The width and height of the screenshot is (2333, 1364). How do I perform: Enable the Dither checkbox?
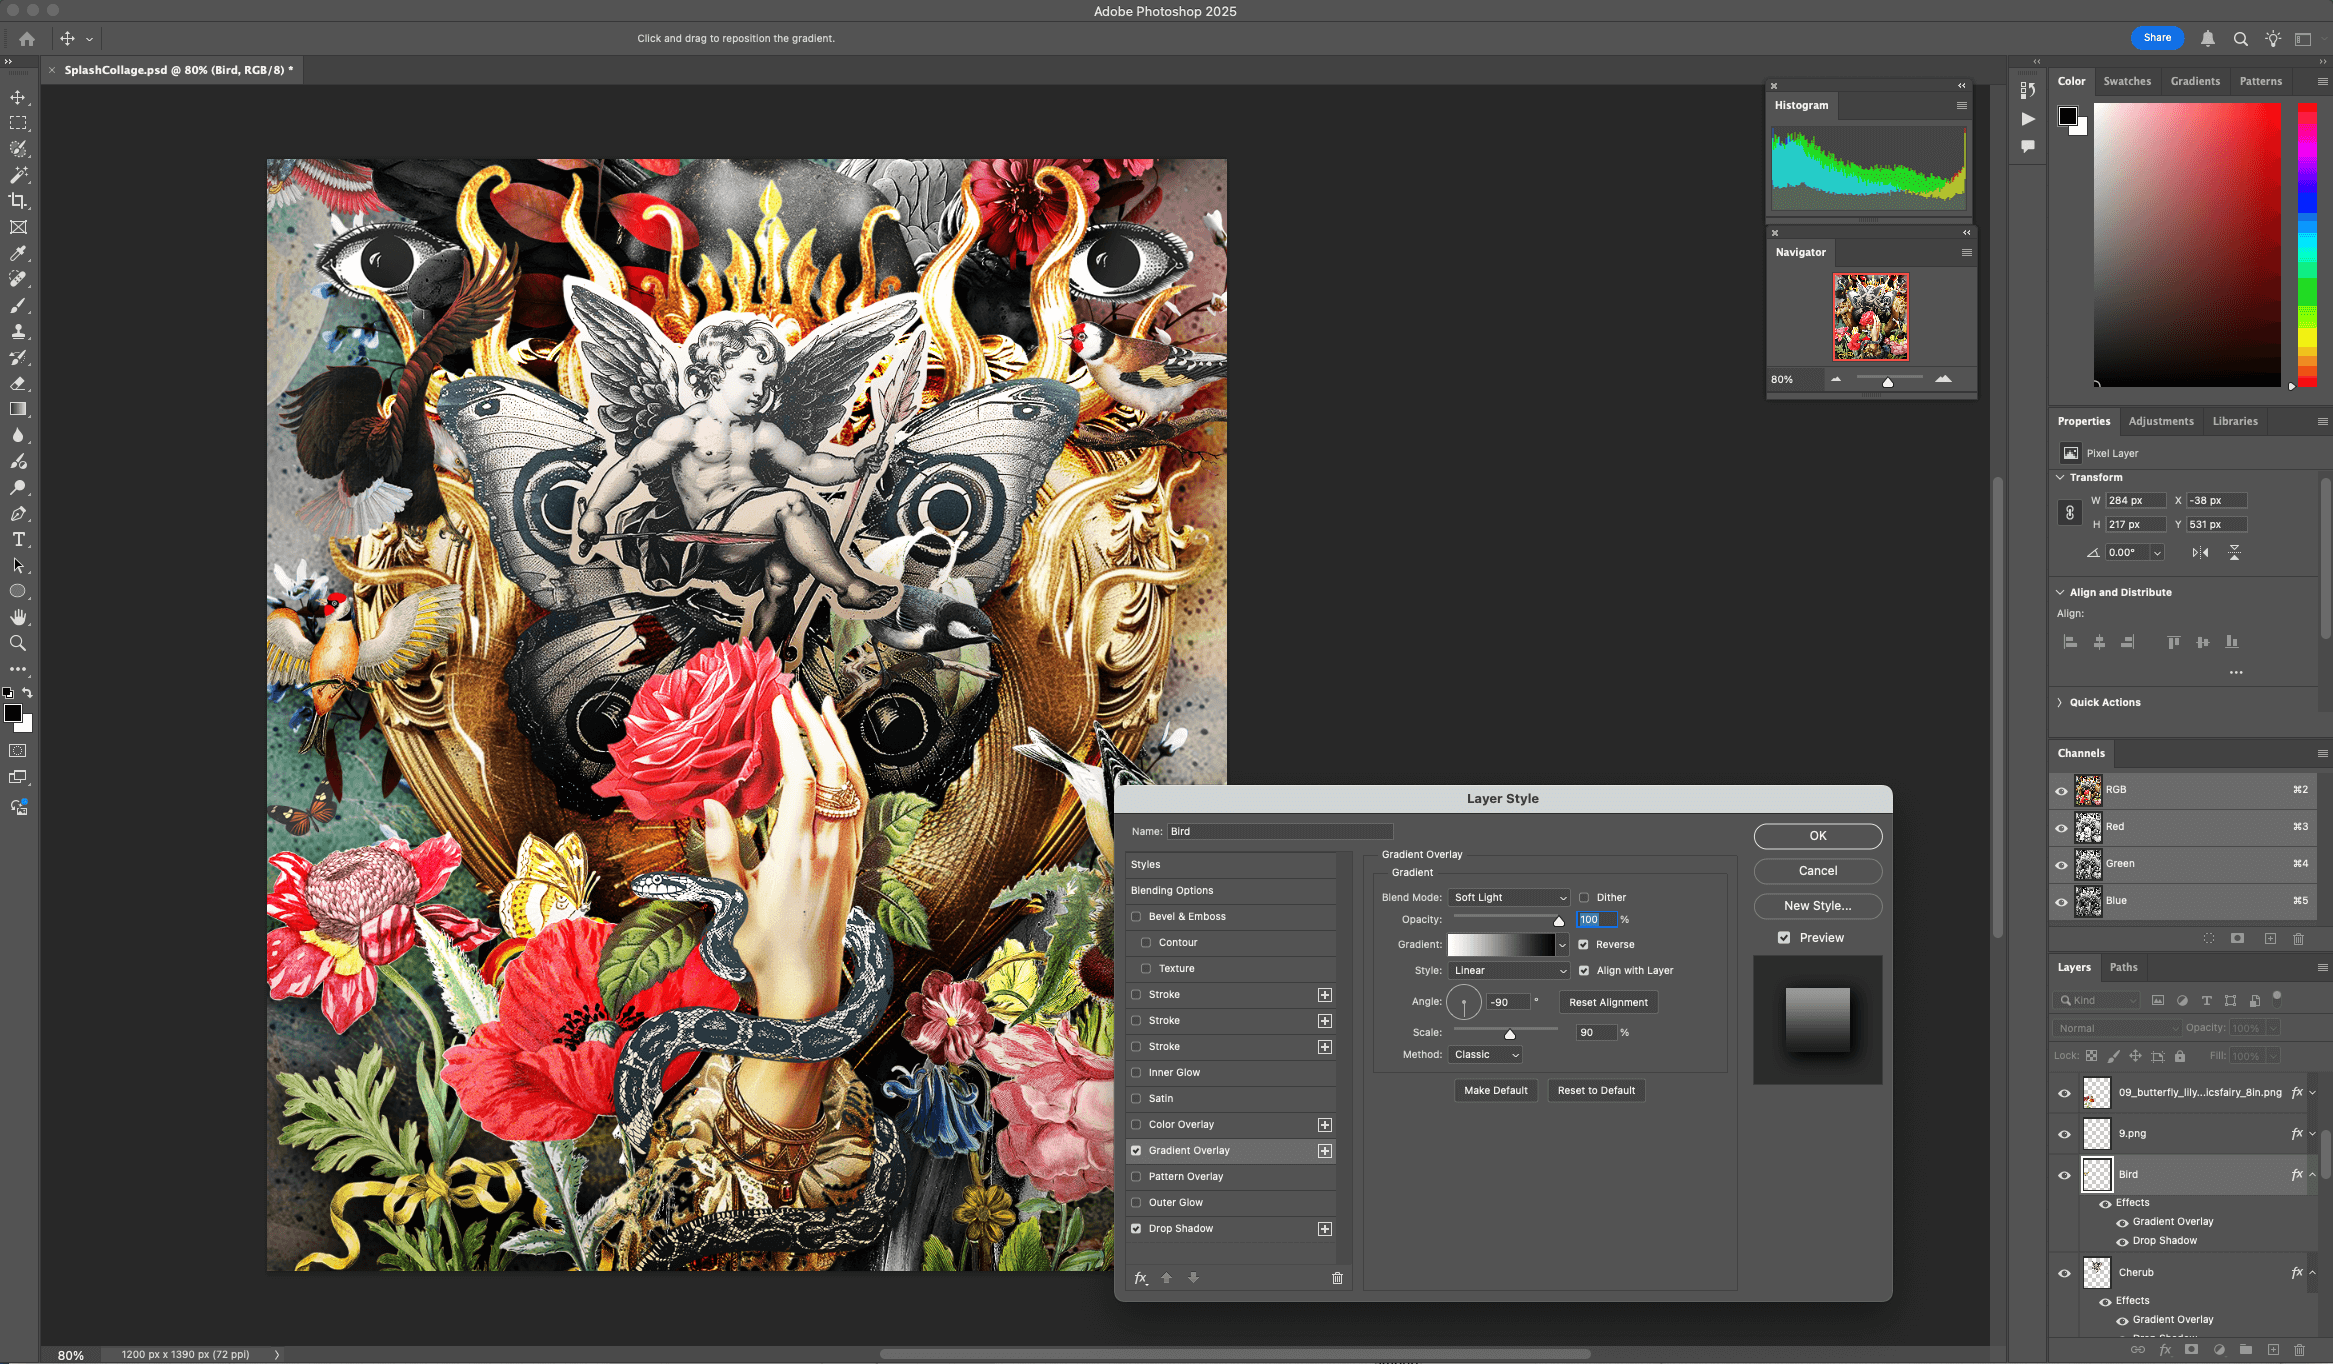pyautogui.click(x=1584, y=898)
